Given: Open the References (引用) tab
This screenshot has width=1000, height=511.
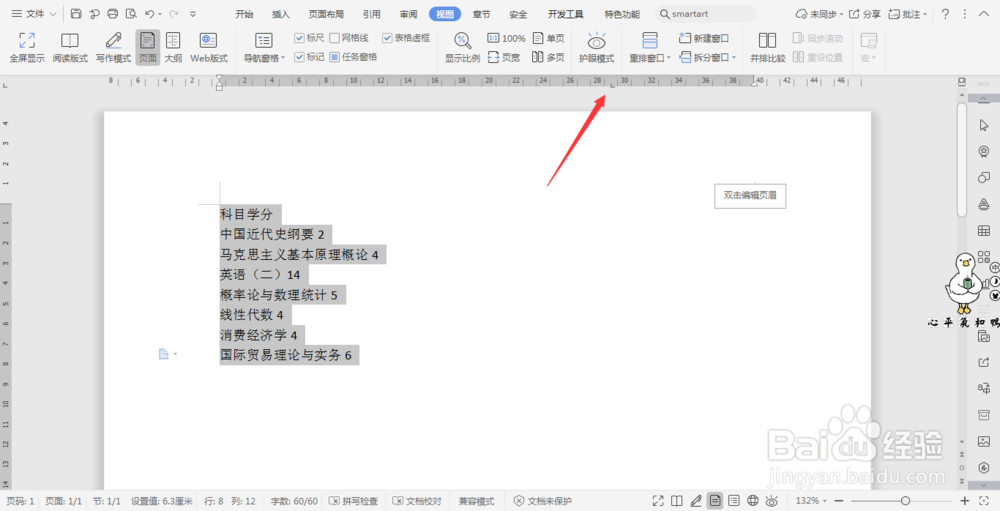Looking at the screenshot, I should point(372,14).
